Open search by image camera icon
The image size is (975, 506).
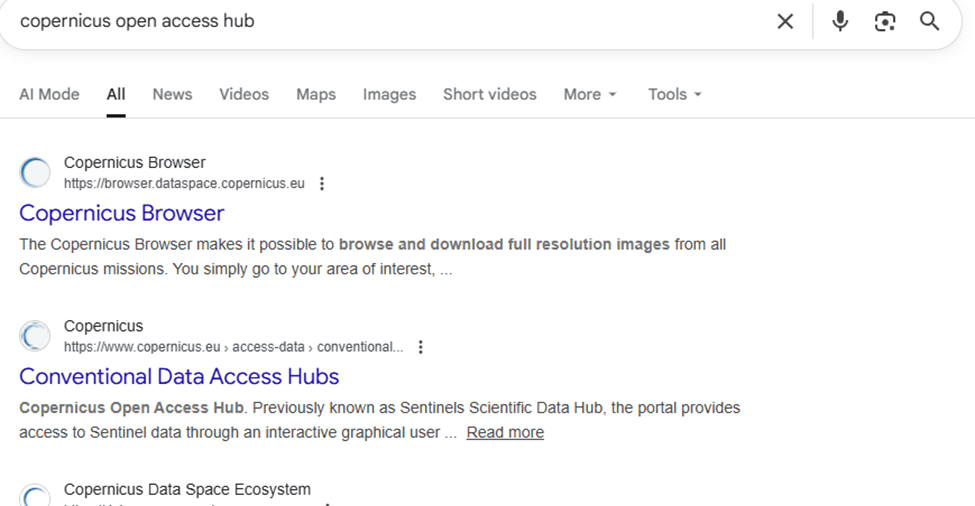(885, 21)
